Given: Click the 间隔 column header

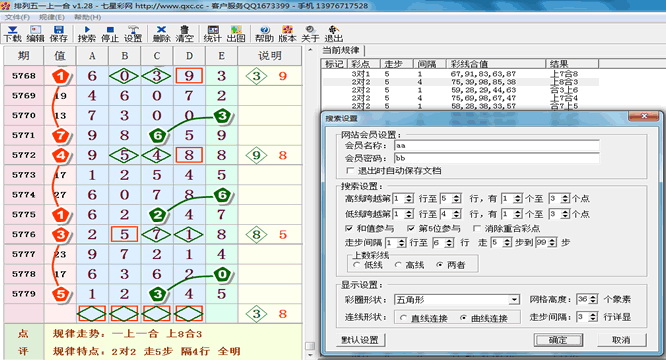Looking at the screenshot, I should [x=430, y=64].
